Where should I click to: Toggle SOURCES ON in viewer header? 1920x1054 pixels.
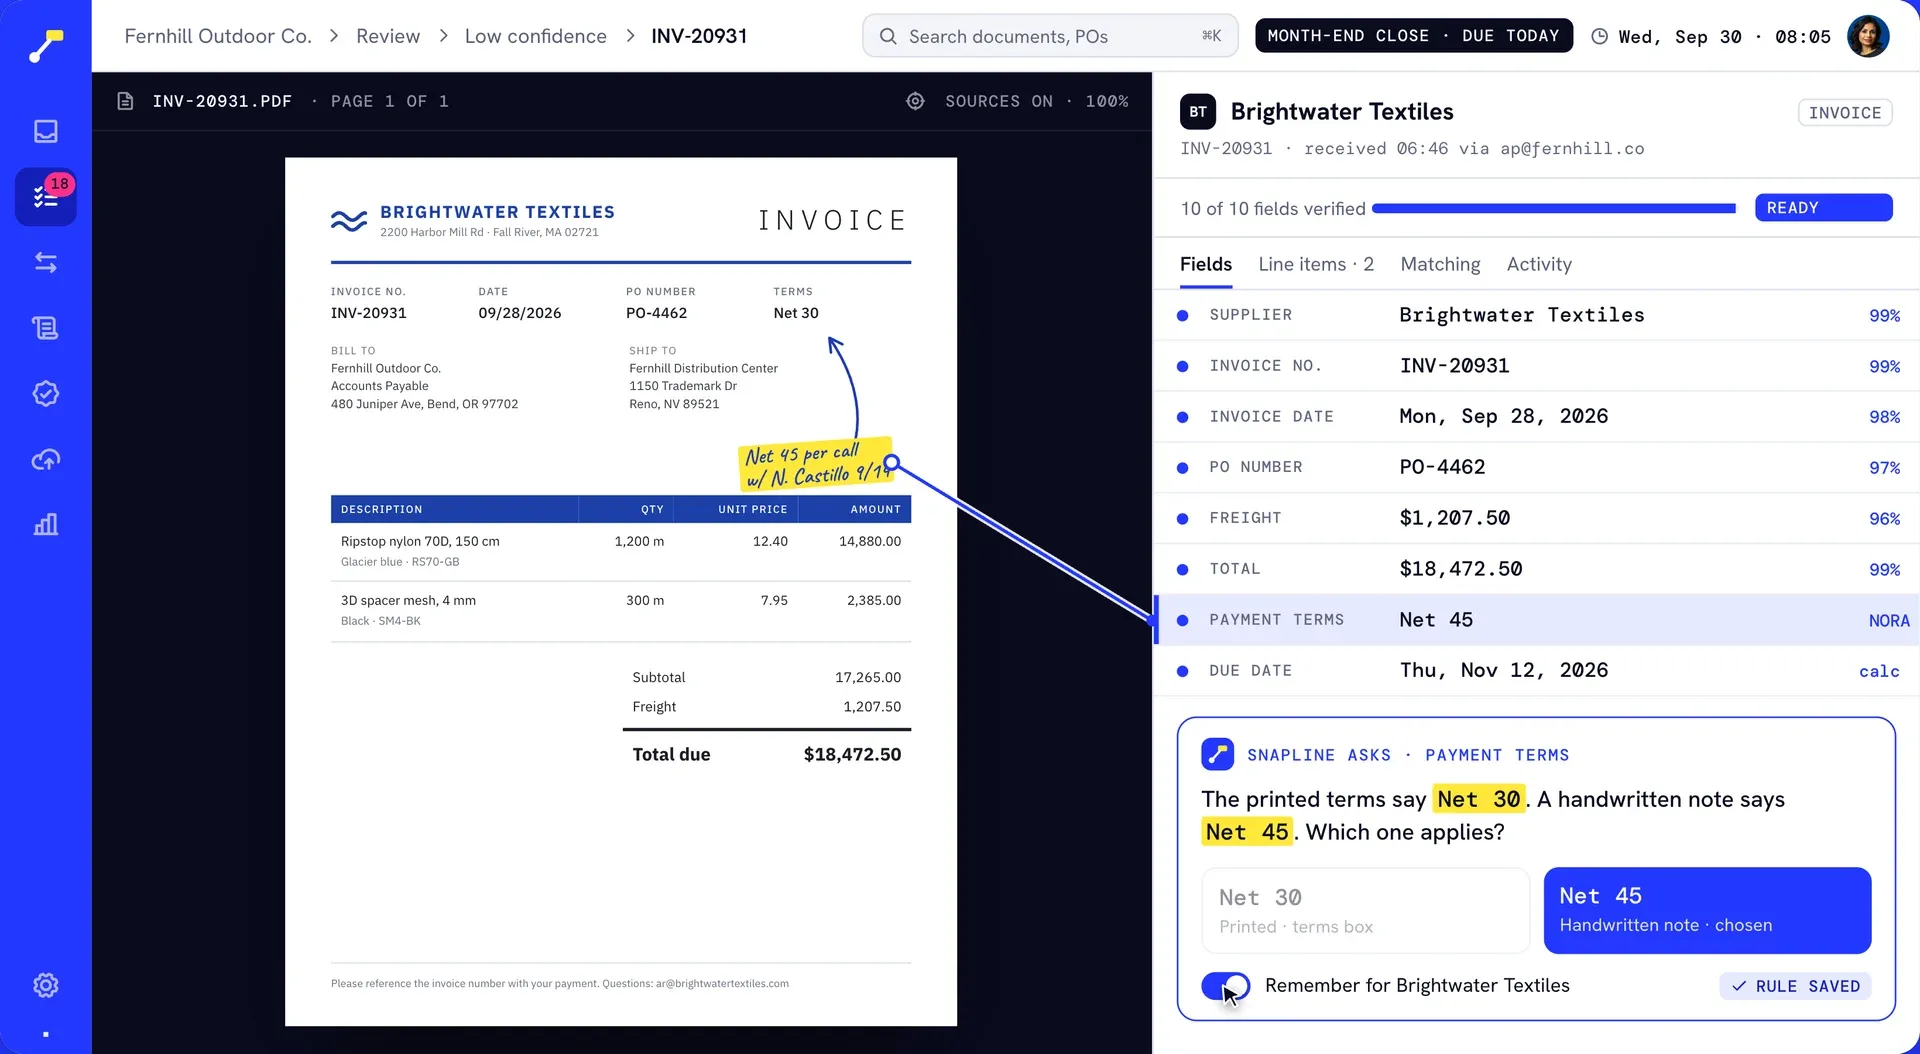(999, 101)
